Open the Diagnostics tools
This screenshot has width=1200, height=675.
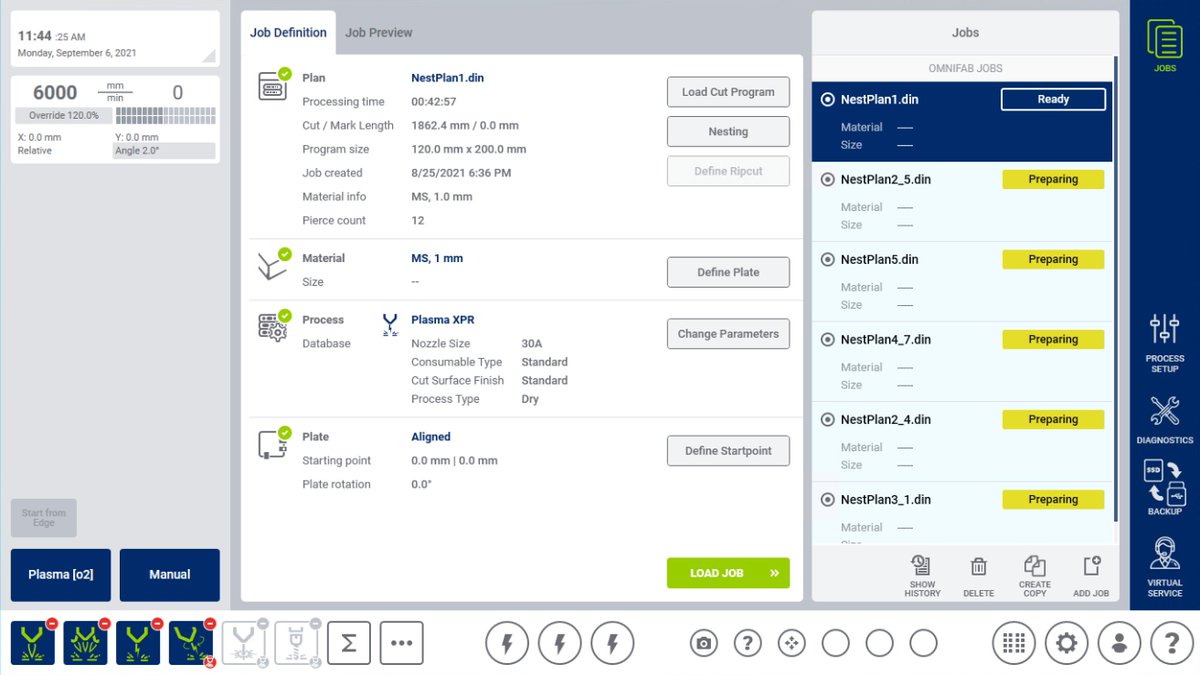[x=1165, y=420]
